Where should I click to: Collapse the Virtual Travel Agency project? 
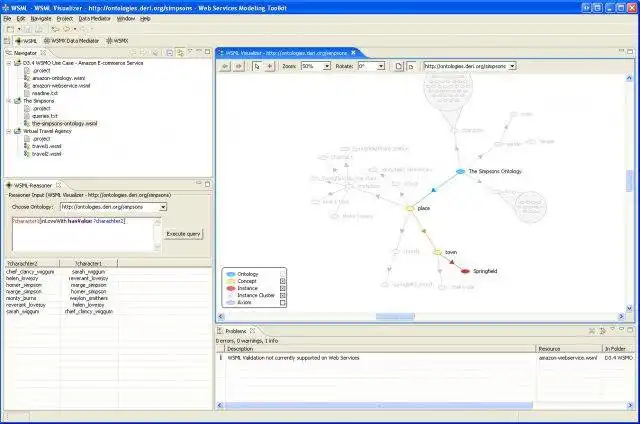coord(9,131)
